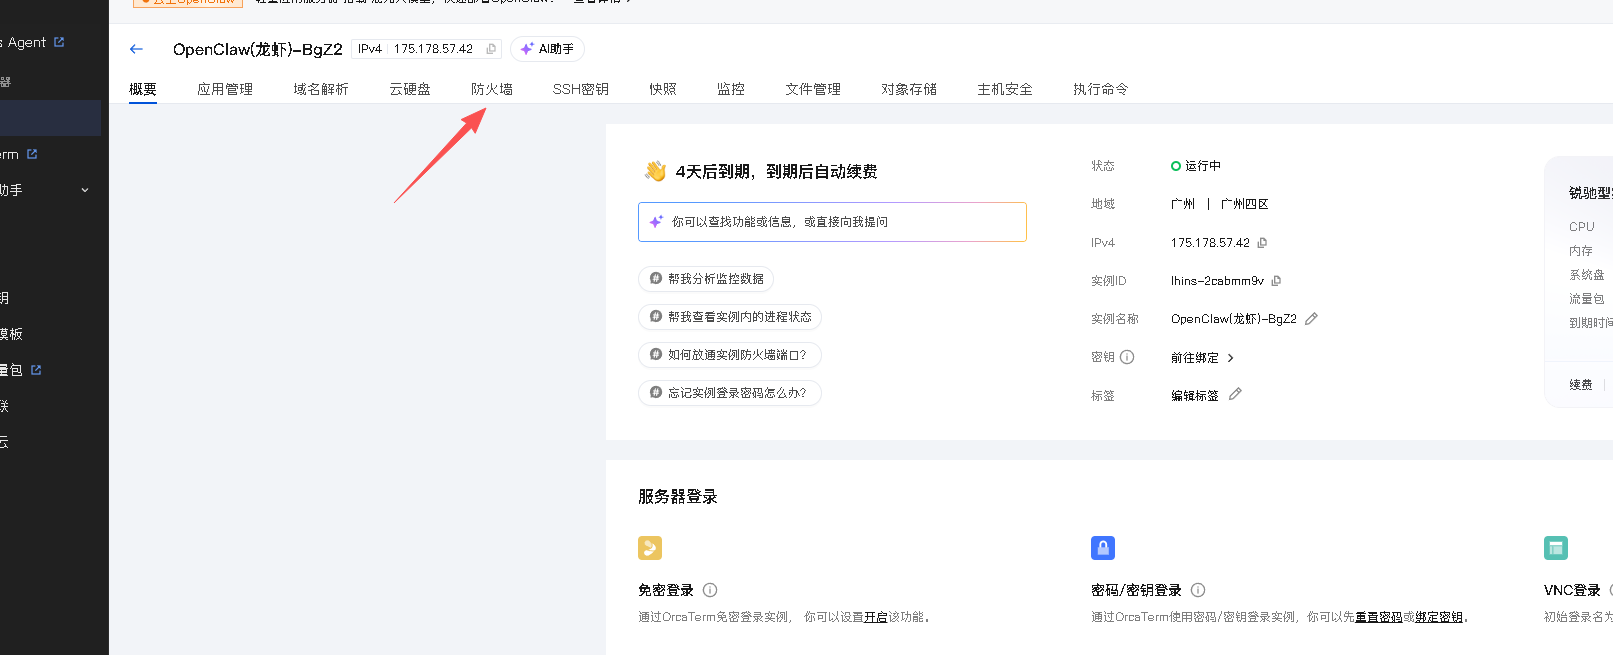Image resolution: width=1613 pixels, height=655 pixels.
Task: Select suggestion 帮我分析监控数据
Action: [x=706, y=279]
